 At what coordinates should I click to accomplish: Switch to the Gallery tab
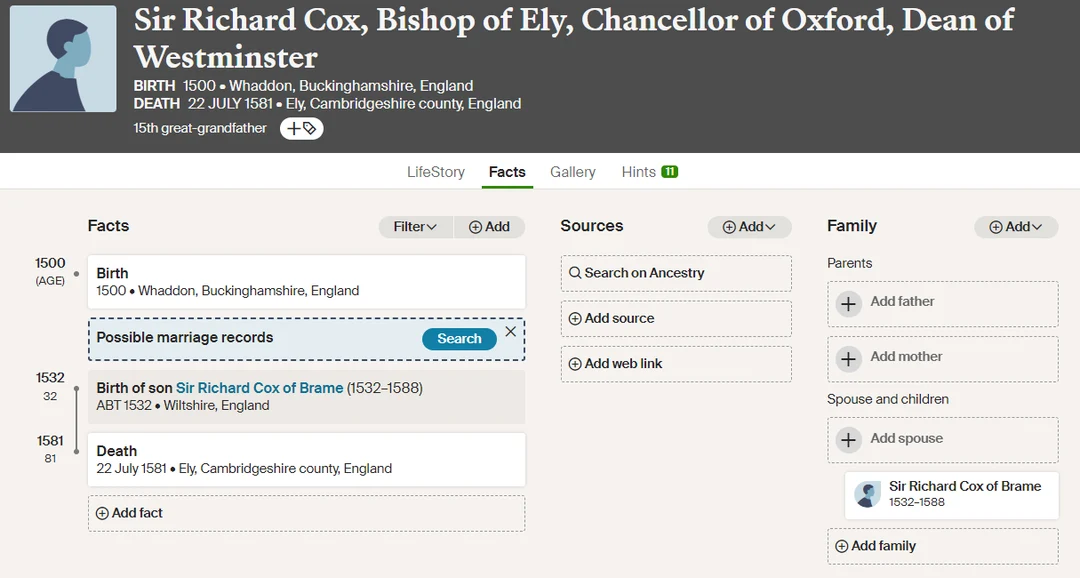pos(572,171)
